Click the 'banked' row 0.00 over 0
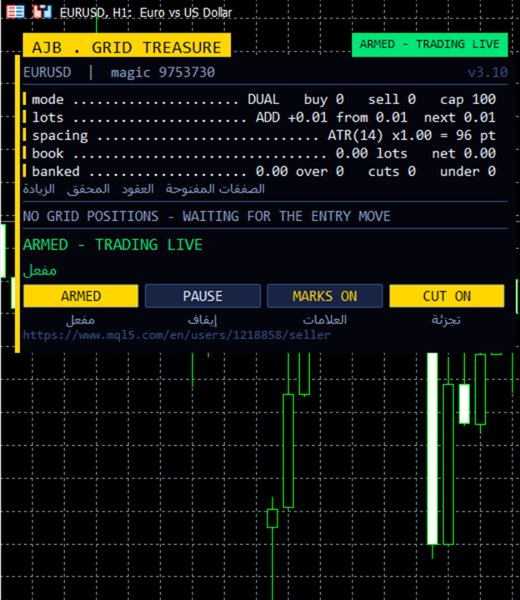Image resolution: width=520 pixels, height=600 pixels. click(x=259, y=171)
